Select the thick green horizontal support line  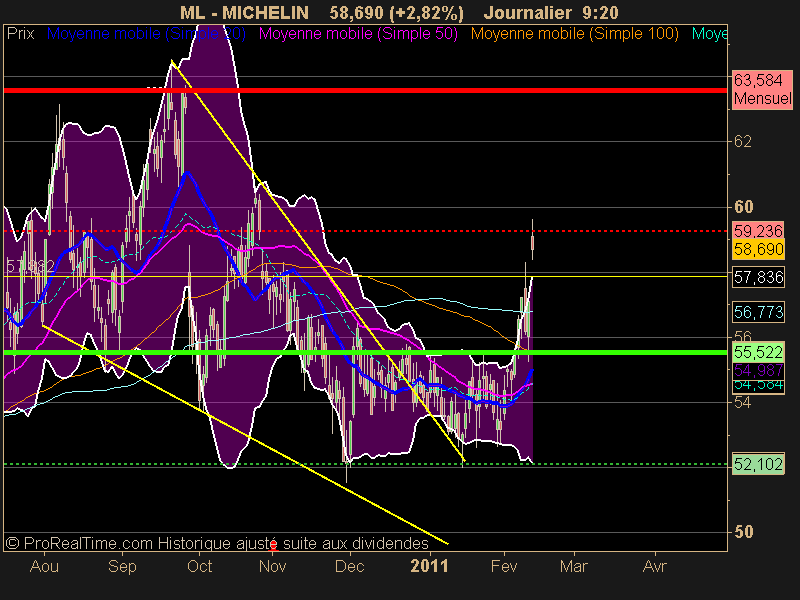(365, 352)
